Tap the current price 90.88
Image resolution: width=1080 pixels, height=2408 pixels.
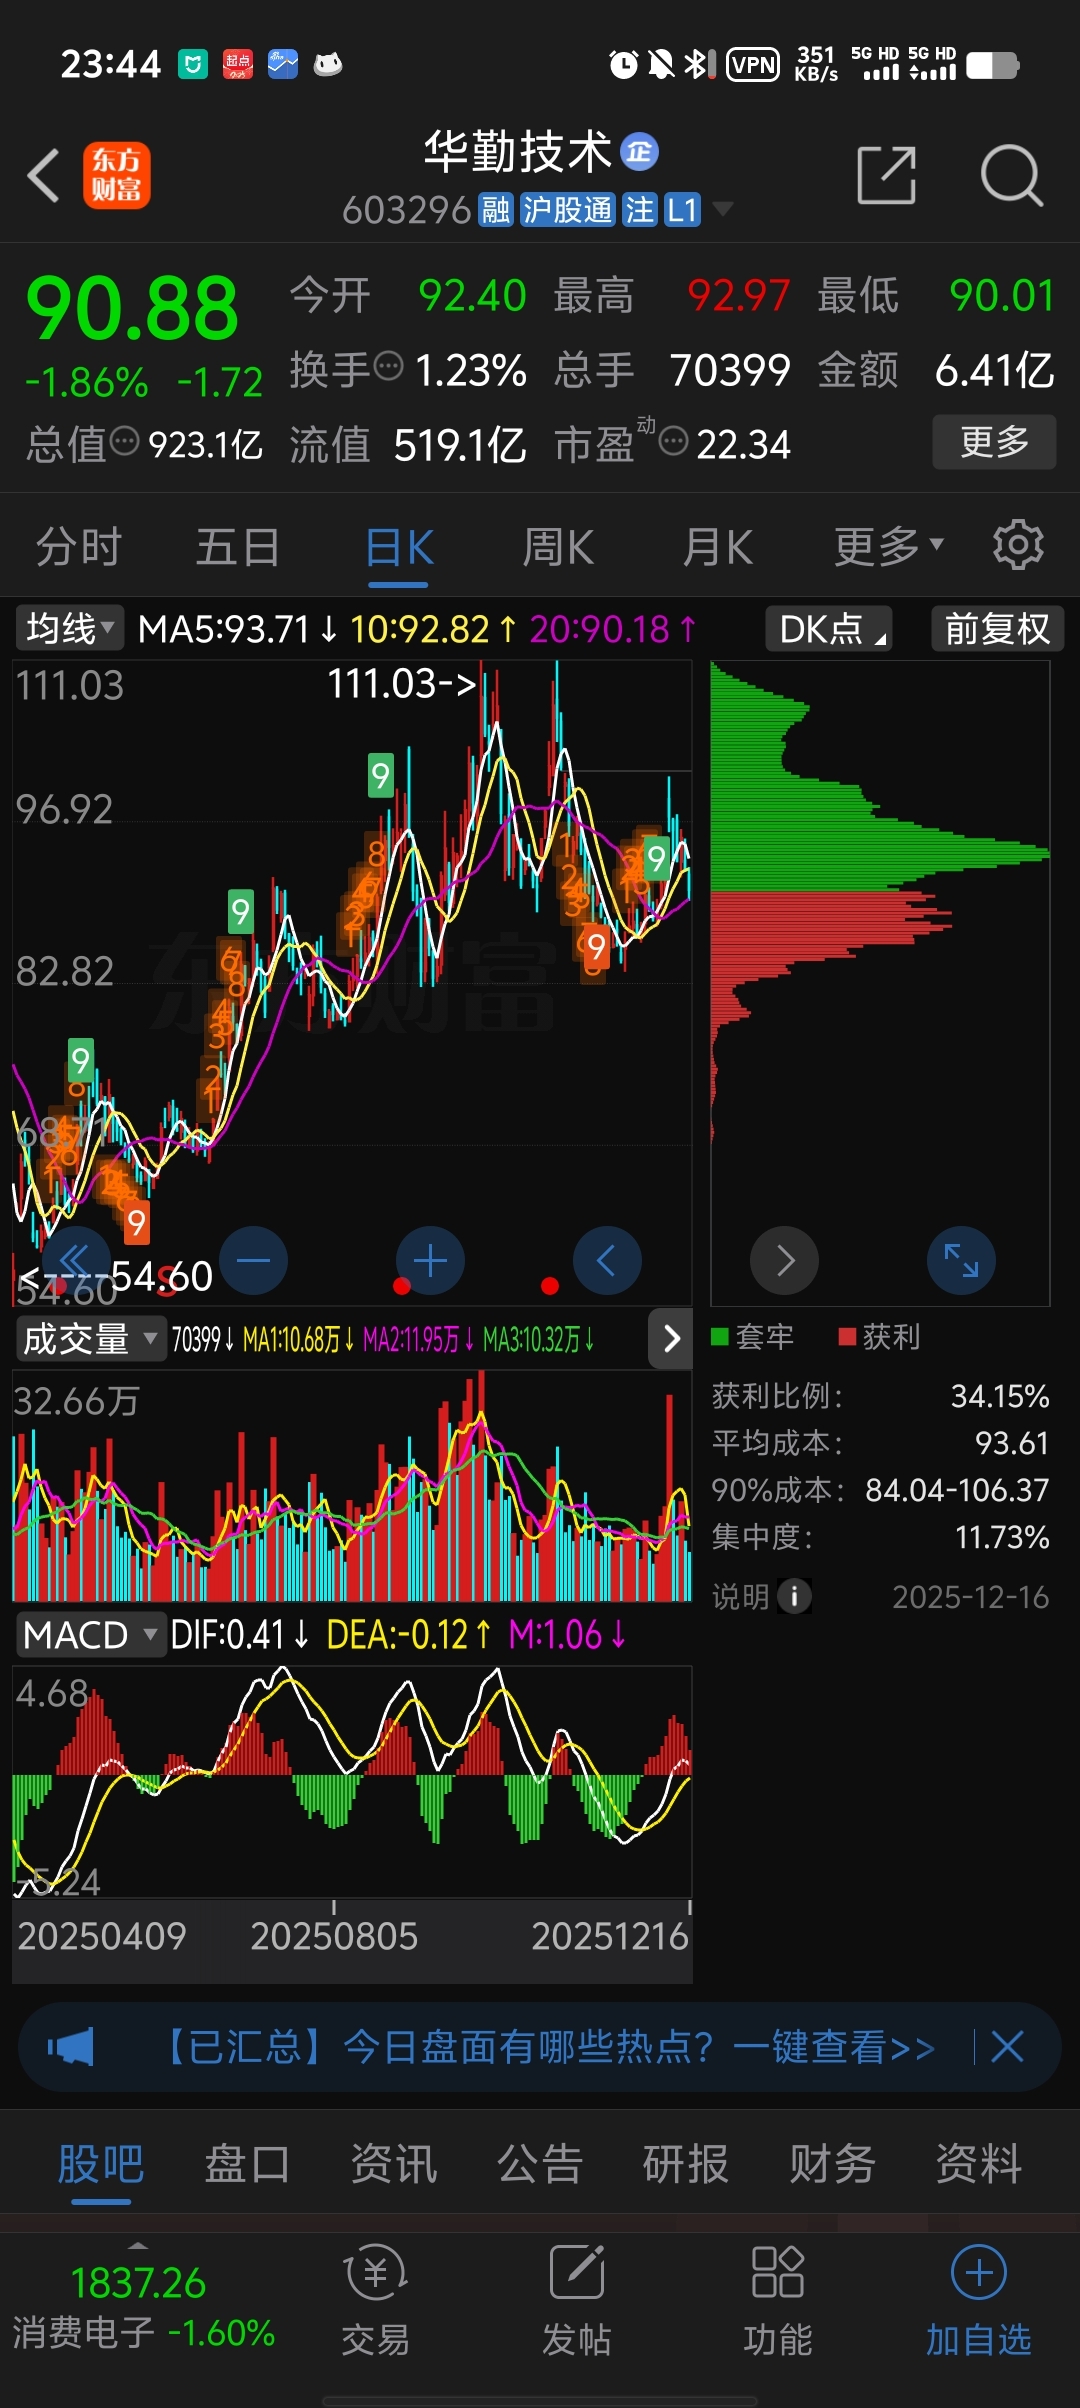coord(132,308)
